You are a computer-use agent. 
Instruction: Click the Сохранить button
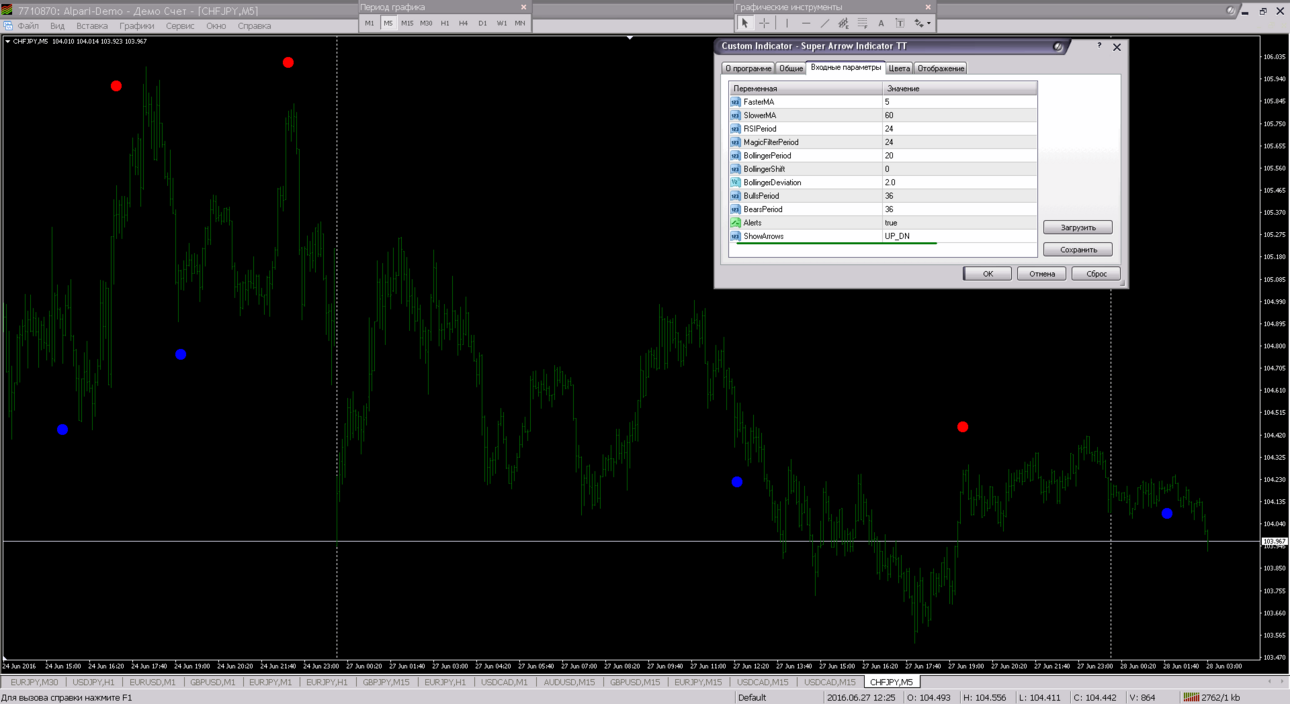pyautogui.click(x=1078, y=249)
